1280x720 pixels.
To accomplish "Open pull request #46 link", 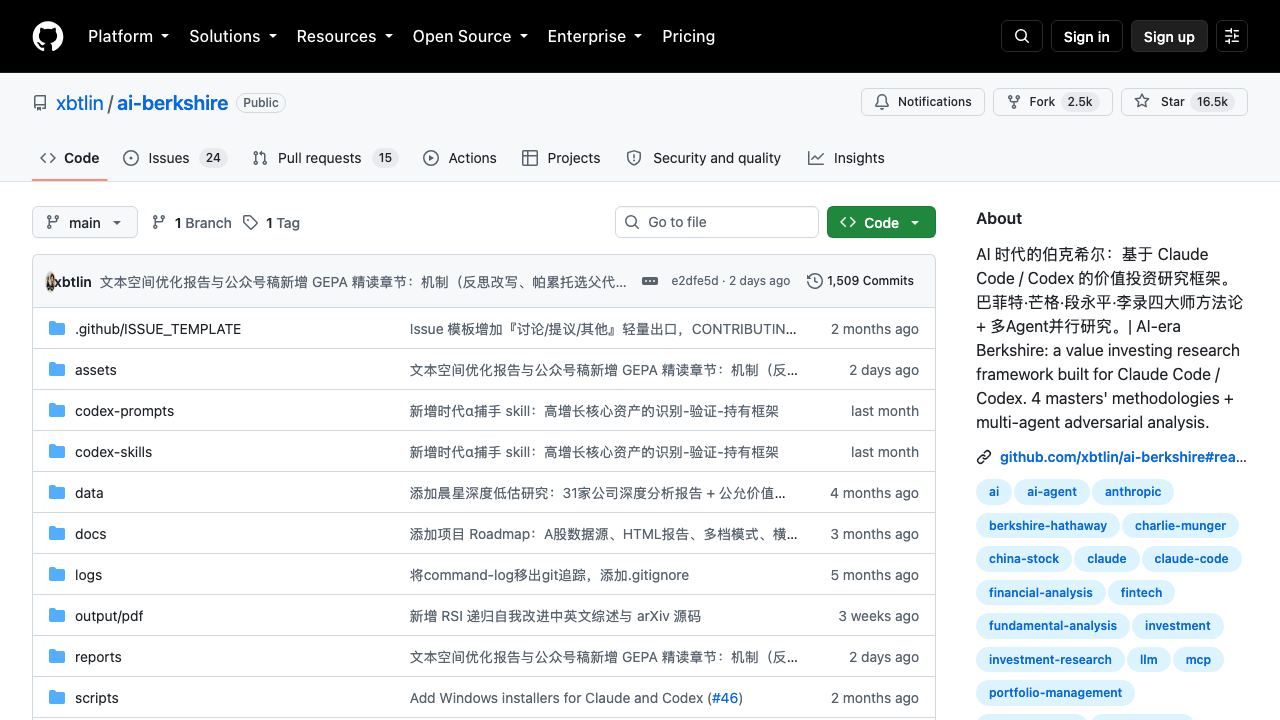I will coord(725,698).
